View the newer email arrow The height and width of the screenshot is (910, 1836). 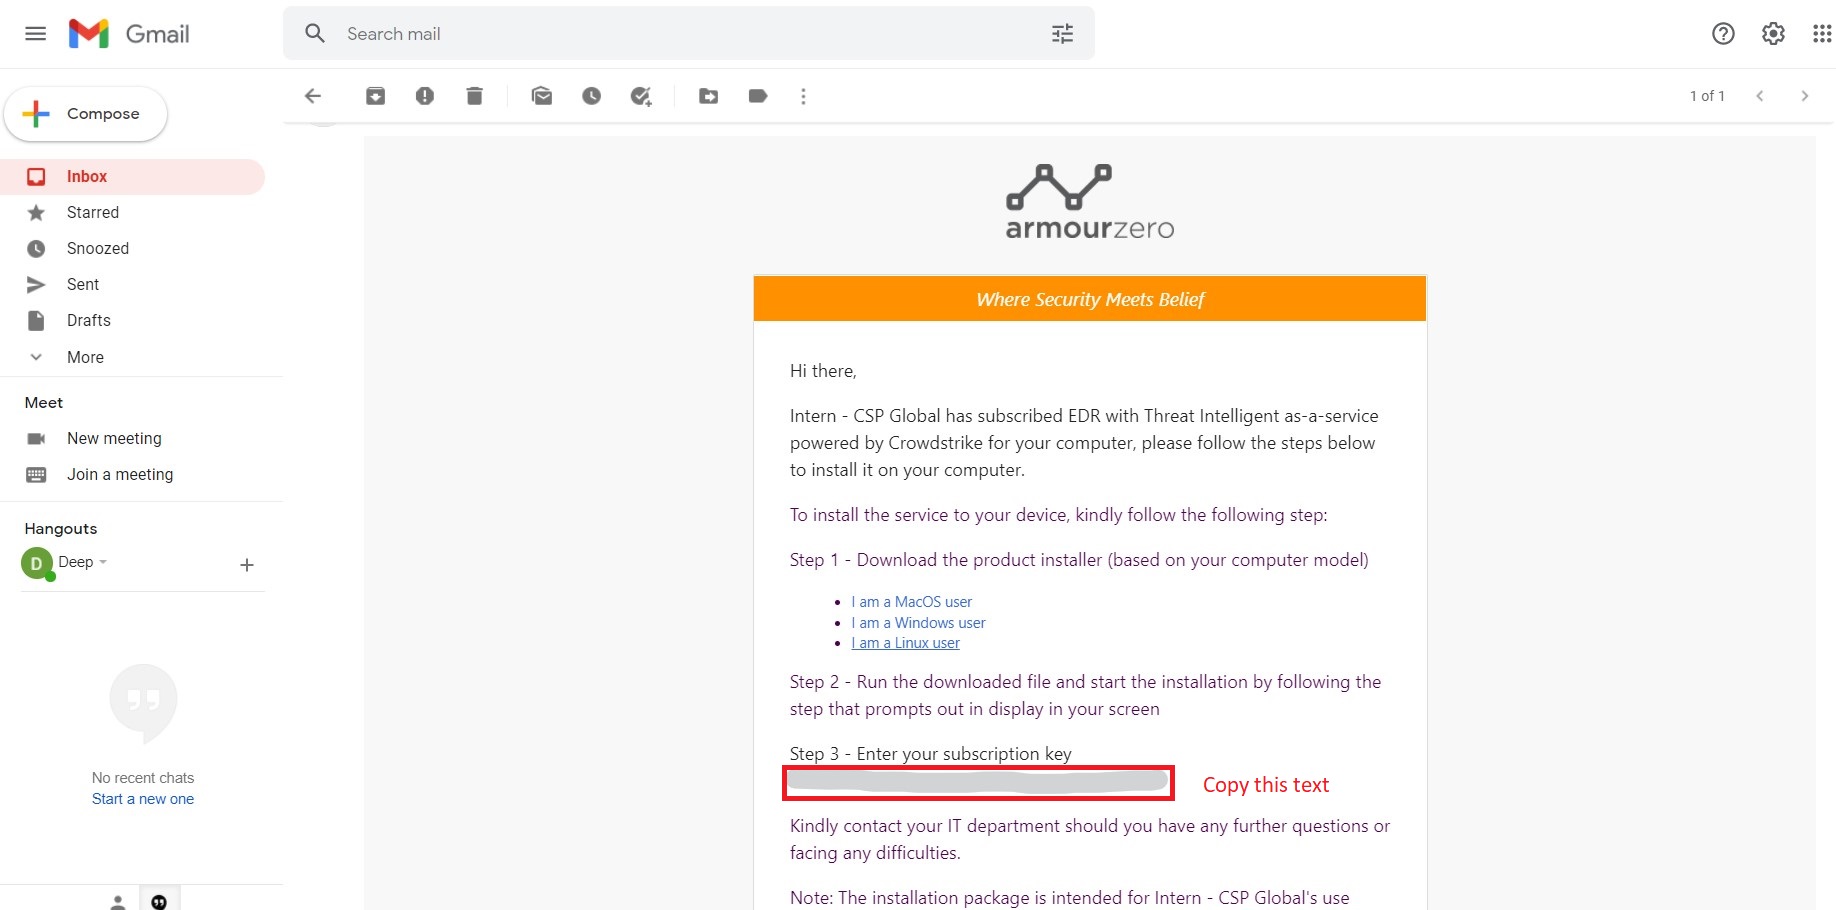pyautogui.click(x=1760, y=96)
